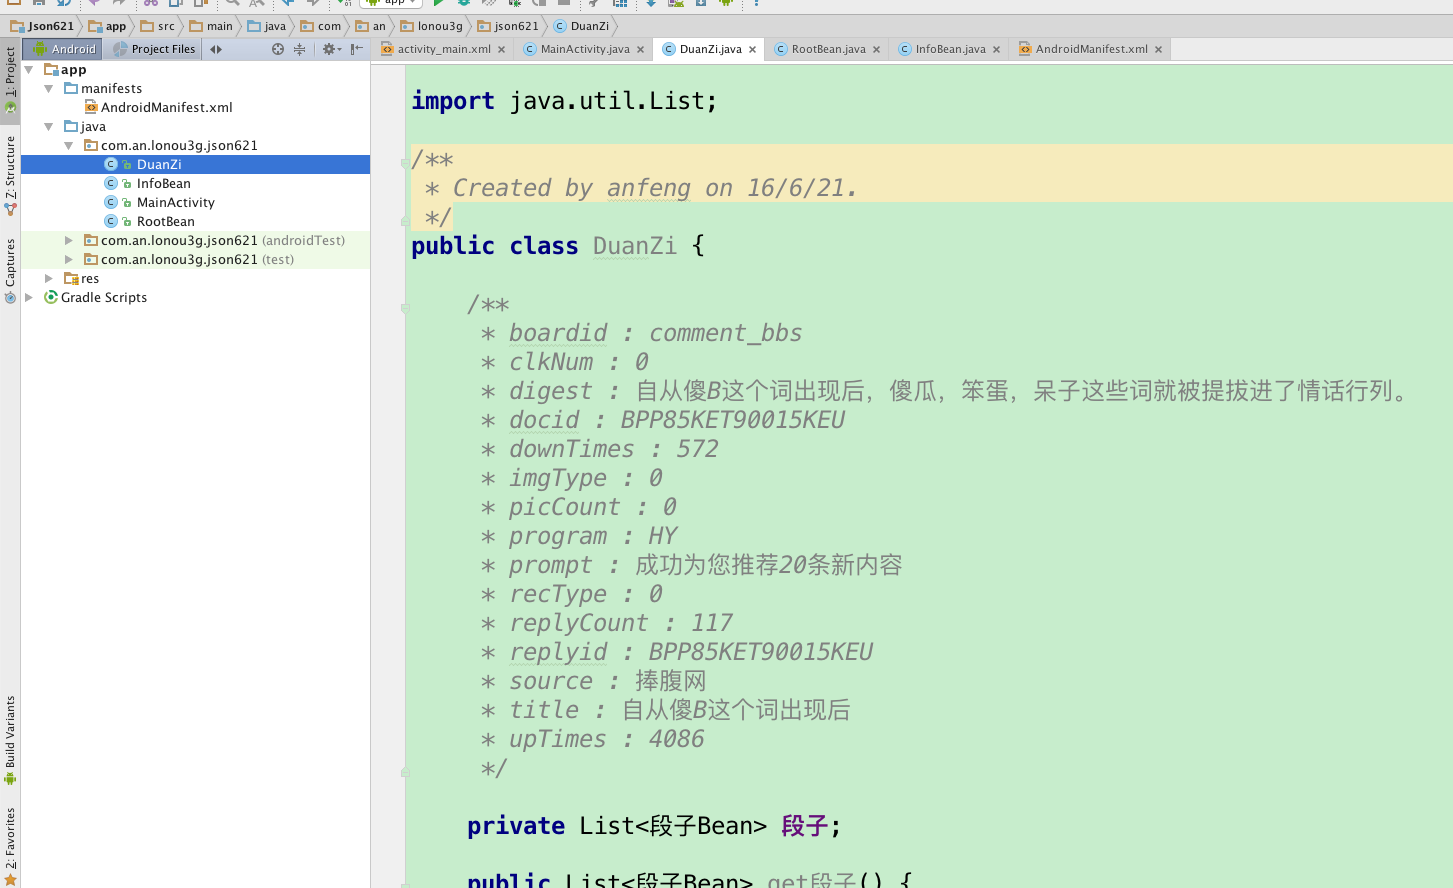The width and height of the screenshot is (1453, 888).
Task: Select the DuanZi class in the tree
Action: click(x=195, y=165)
